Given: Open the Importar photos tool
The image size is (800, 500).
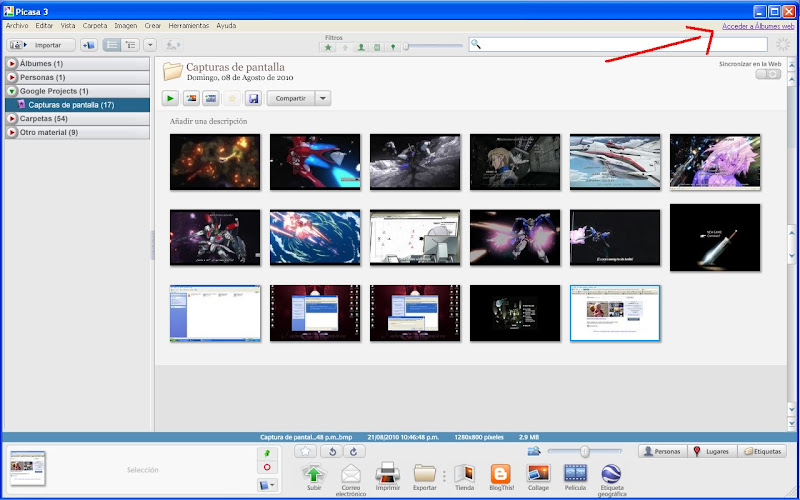Looking at the screenshot, I should coord(41,45).
